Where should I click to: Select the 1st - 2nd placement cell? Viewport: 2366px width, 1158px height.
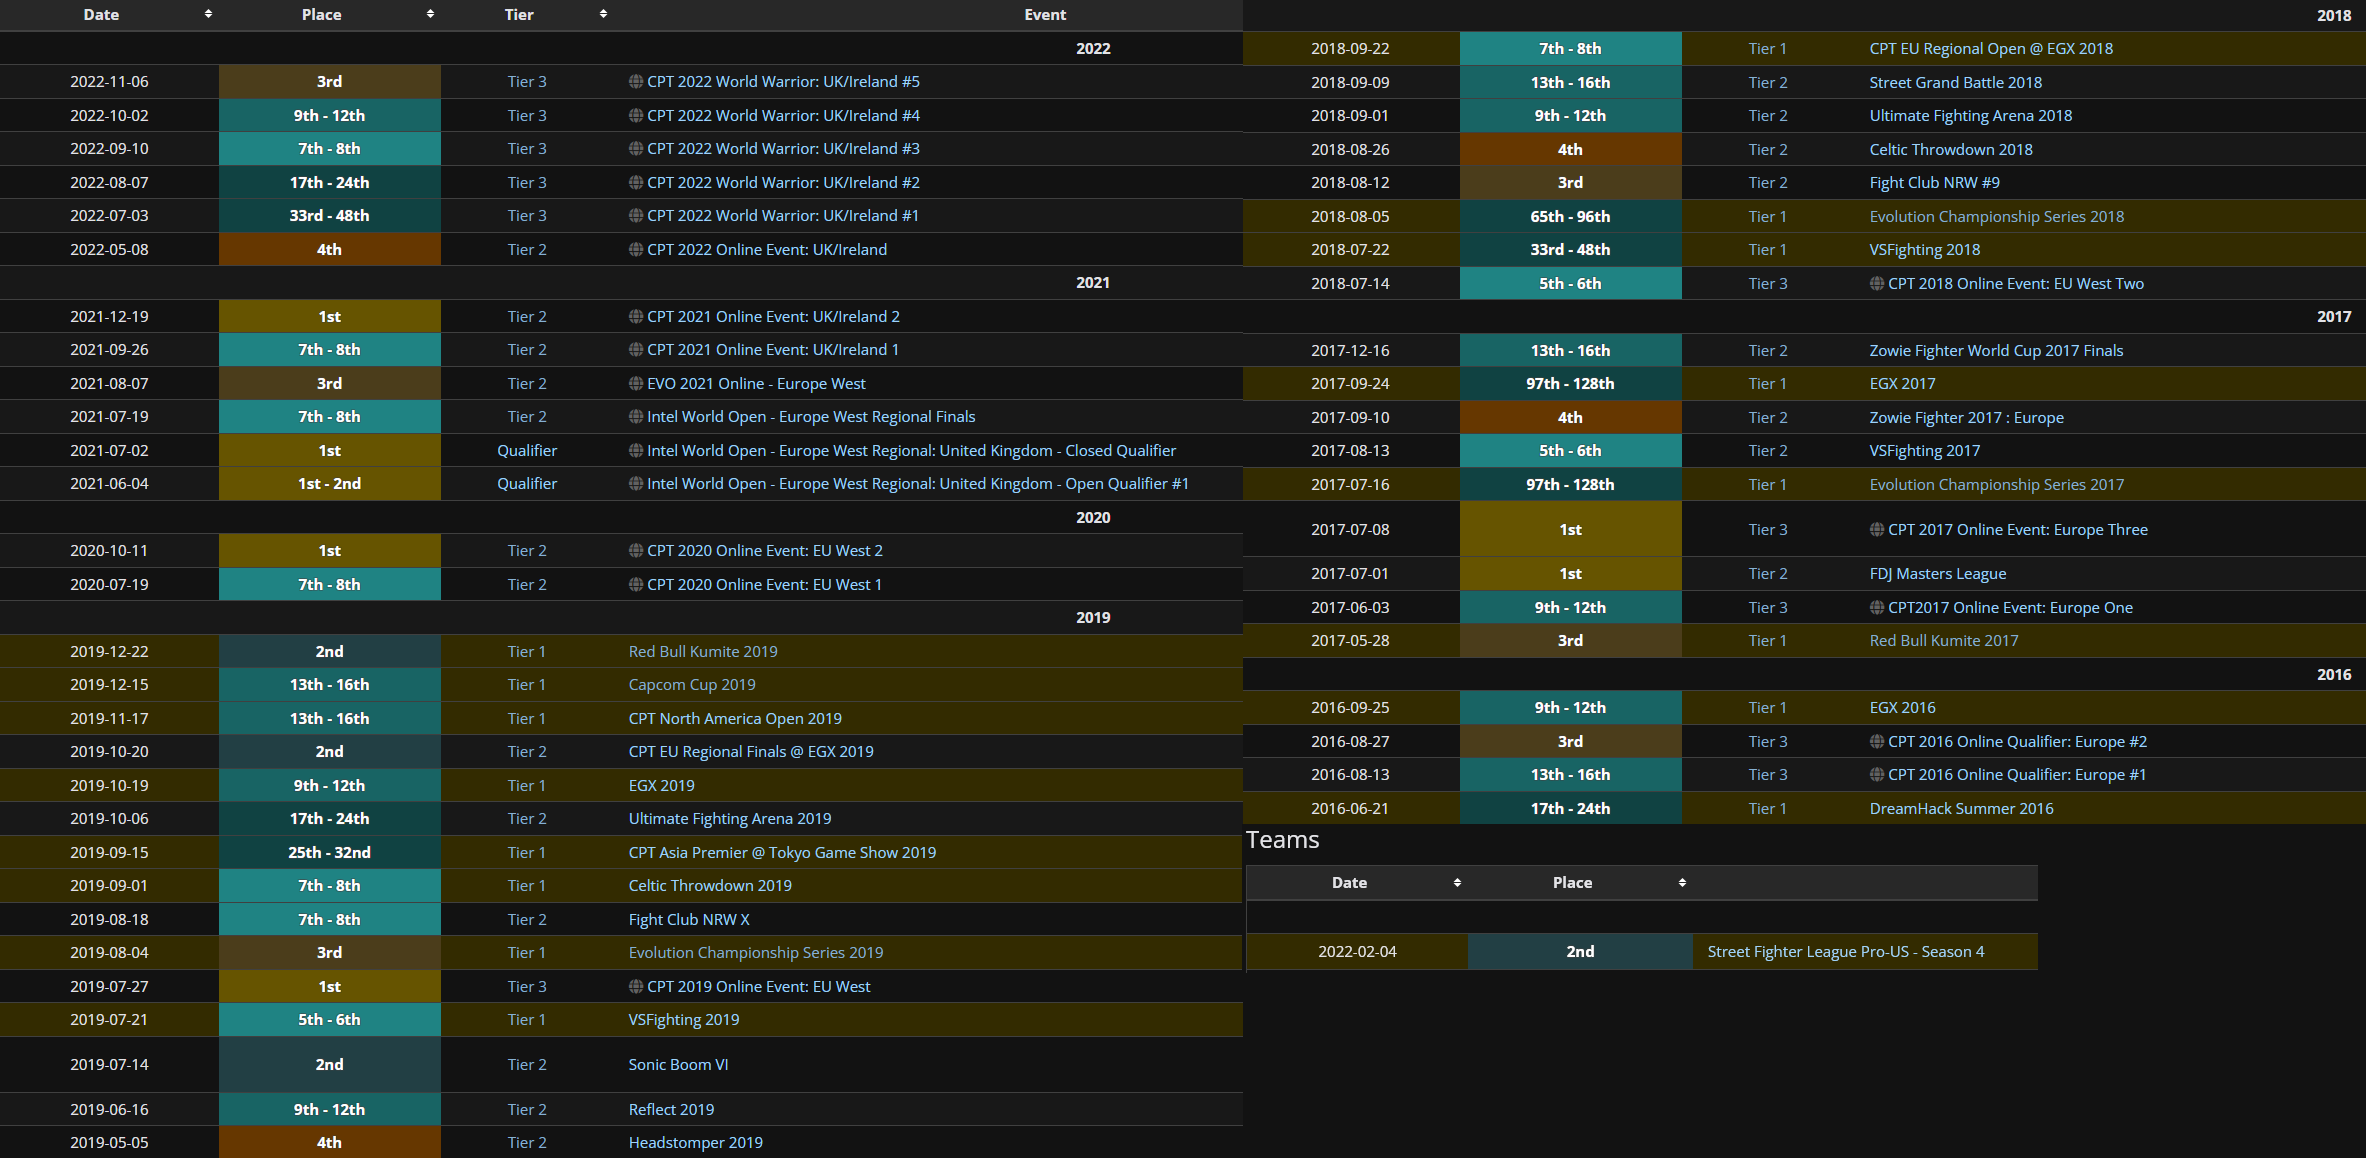point(329,484)
